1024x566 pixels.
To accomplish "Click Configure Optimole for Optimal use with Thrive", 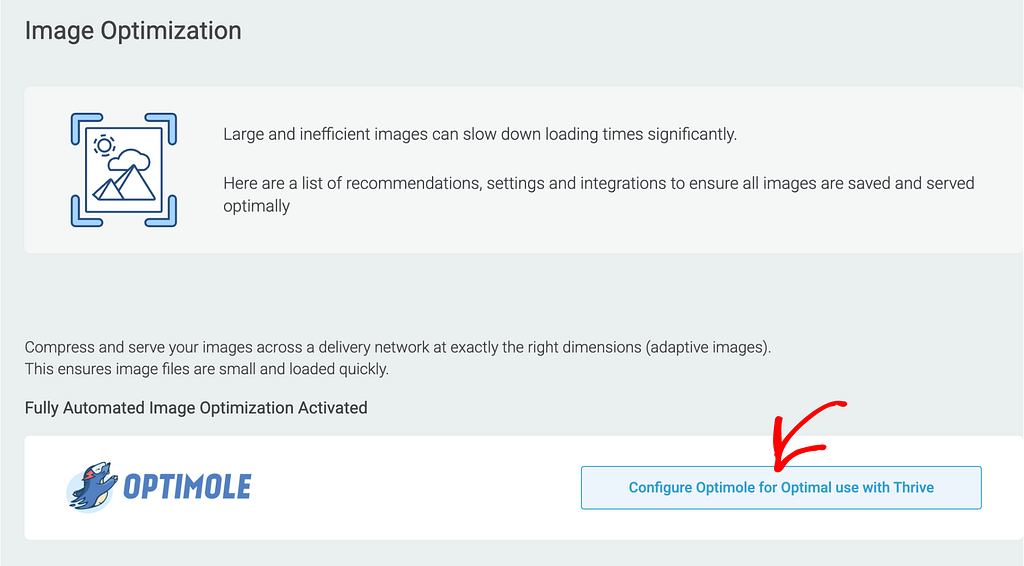I will pyautogui.click(x=781, y=488).
